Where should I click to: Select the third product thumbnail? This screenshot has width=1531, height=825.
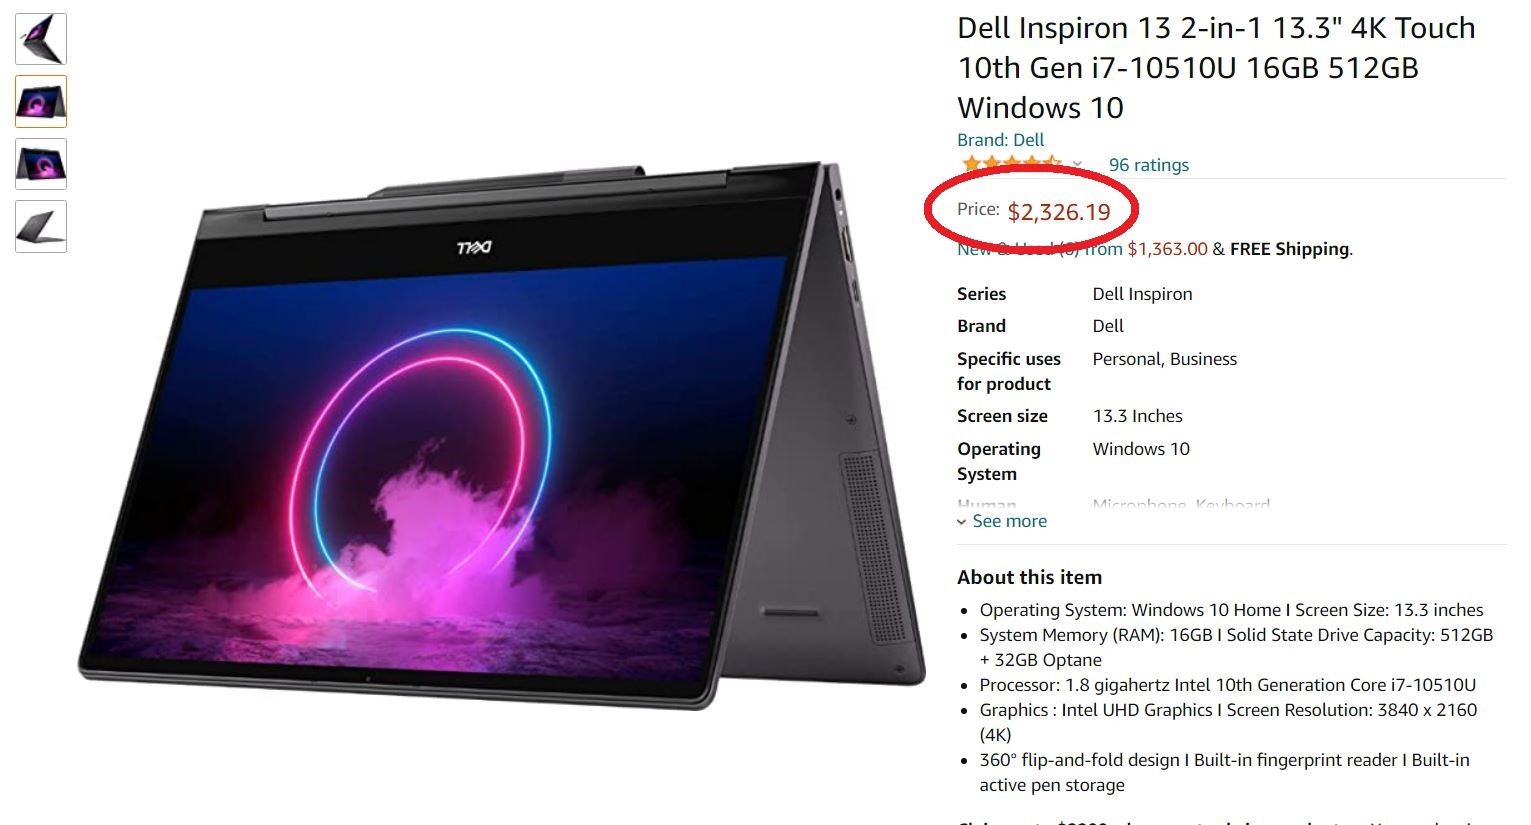[x=41, y=164]
